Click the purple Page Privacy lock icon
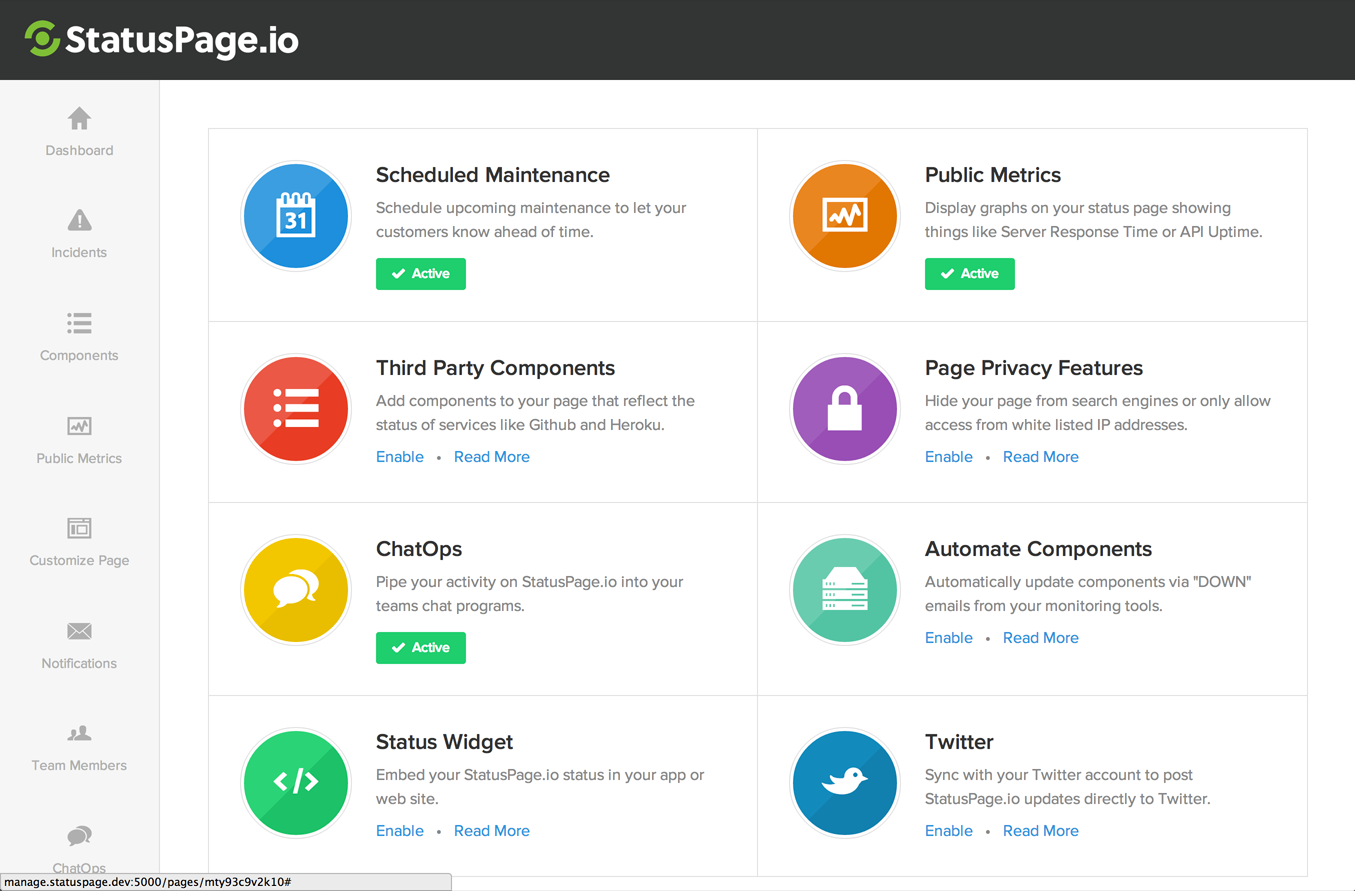 [844, 409]
